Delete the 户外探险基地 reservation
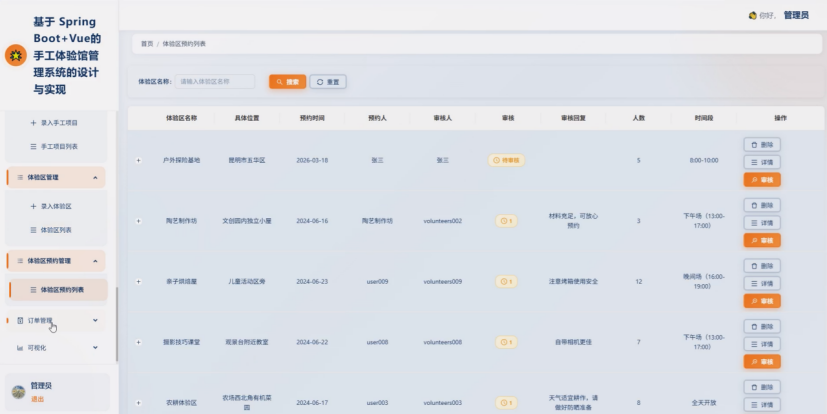This screenshot has height=414, width=827. coord(762,145)
